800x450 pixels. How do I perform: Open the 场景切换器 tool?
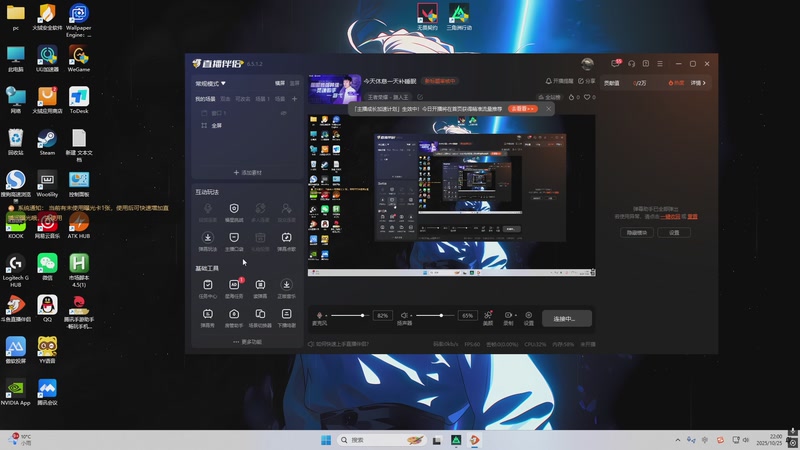(x=260, y=317)
